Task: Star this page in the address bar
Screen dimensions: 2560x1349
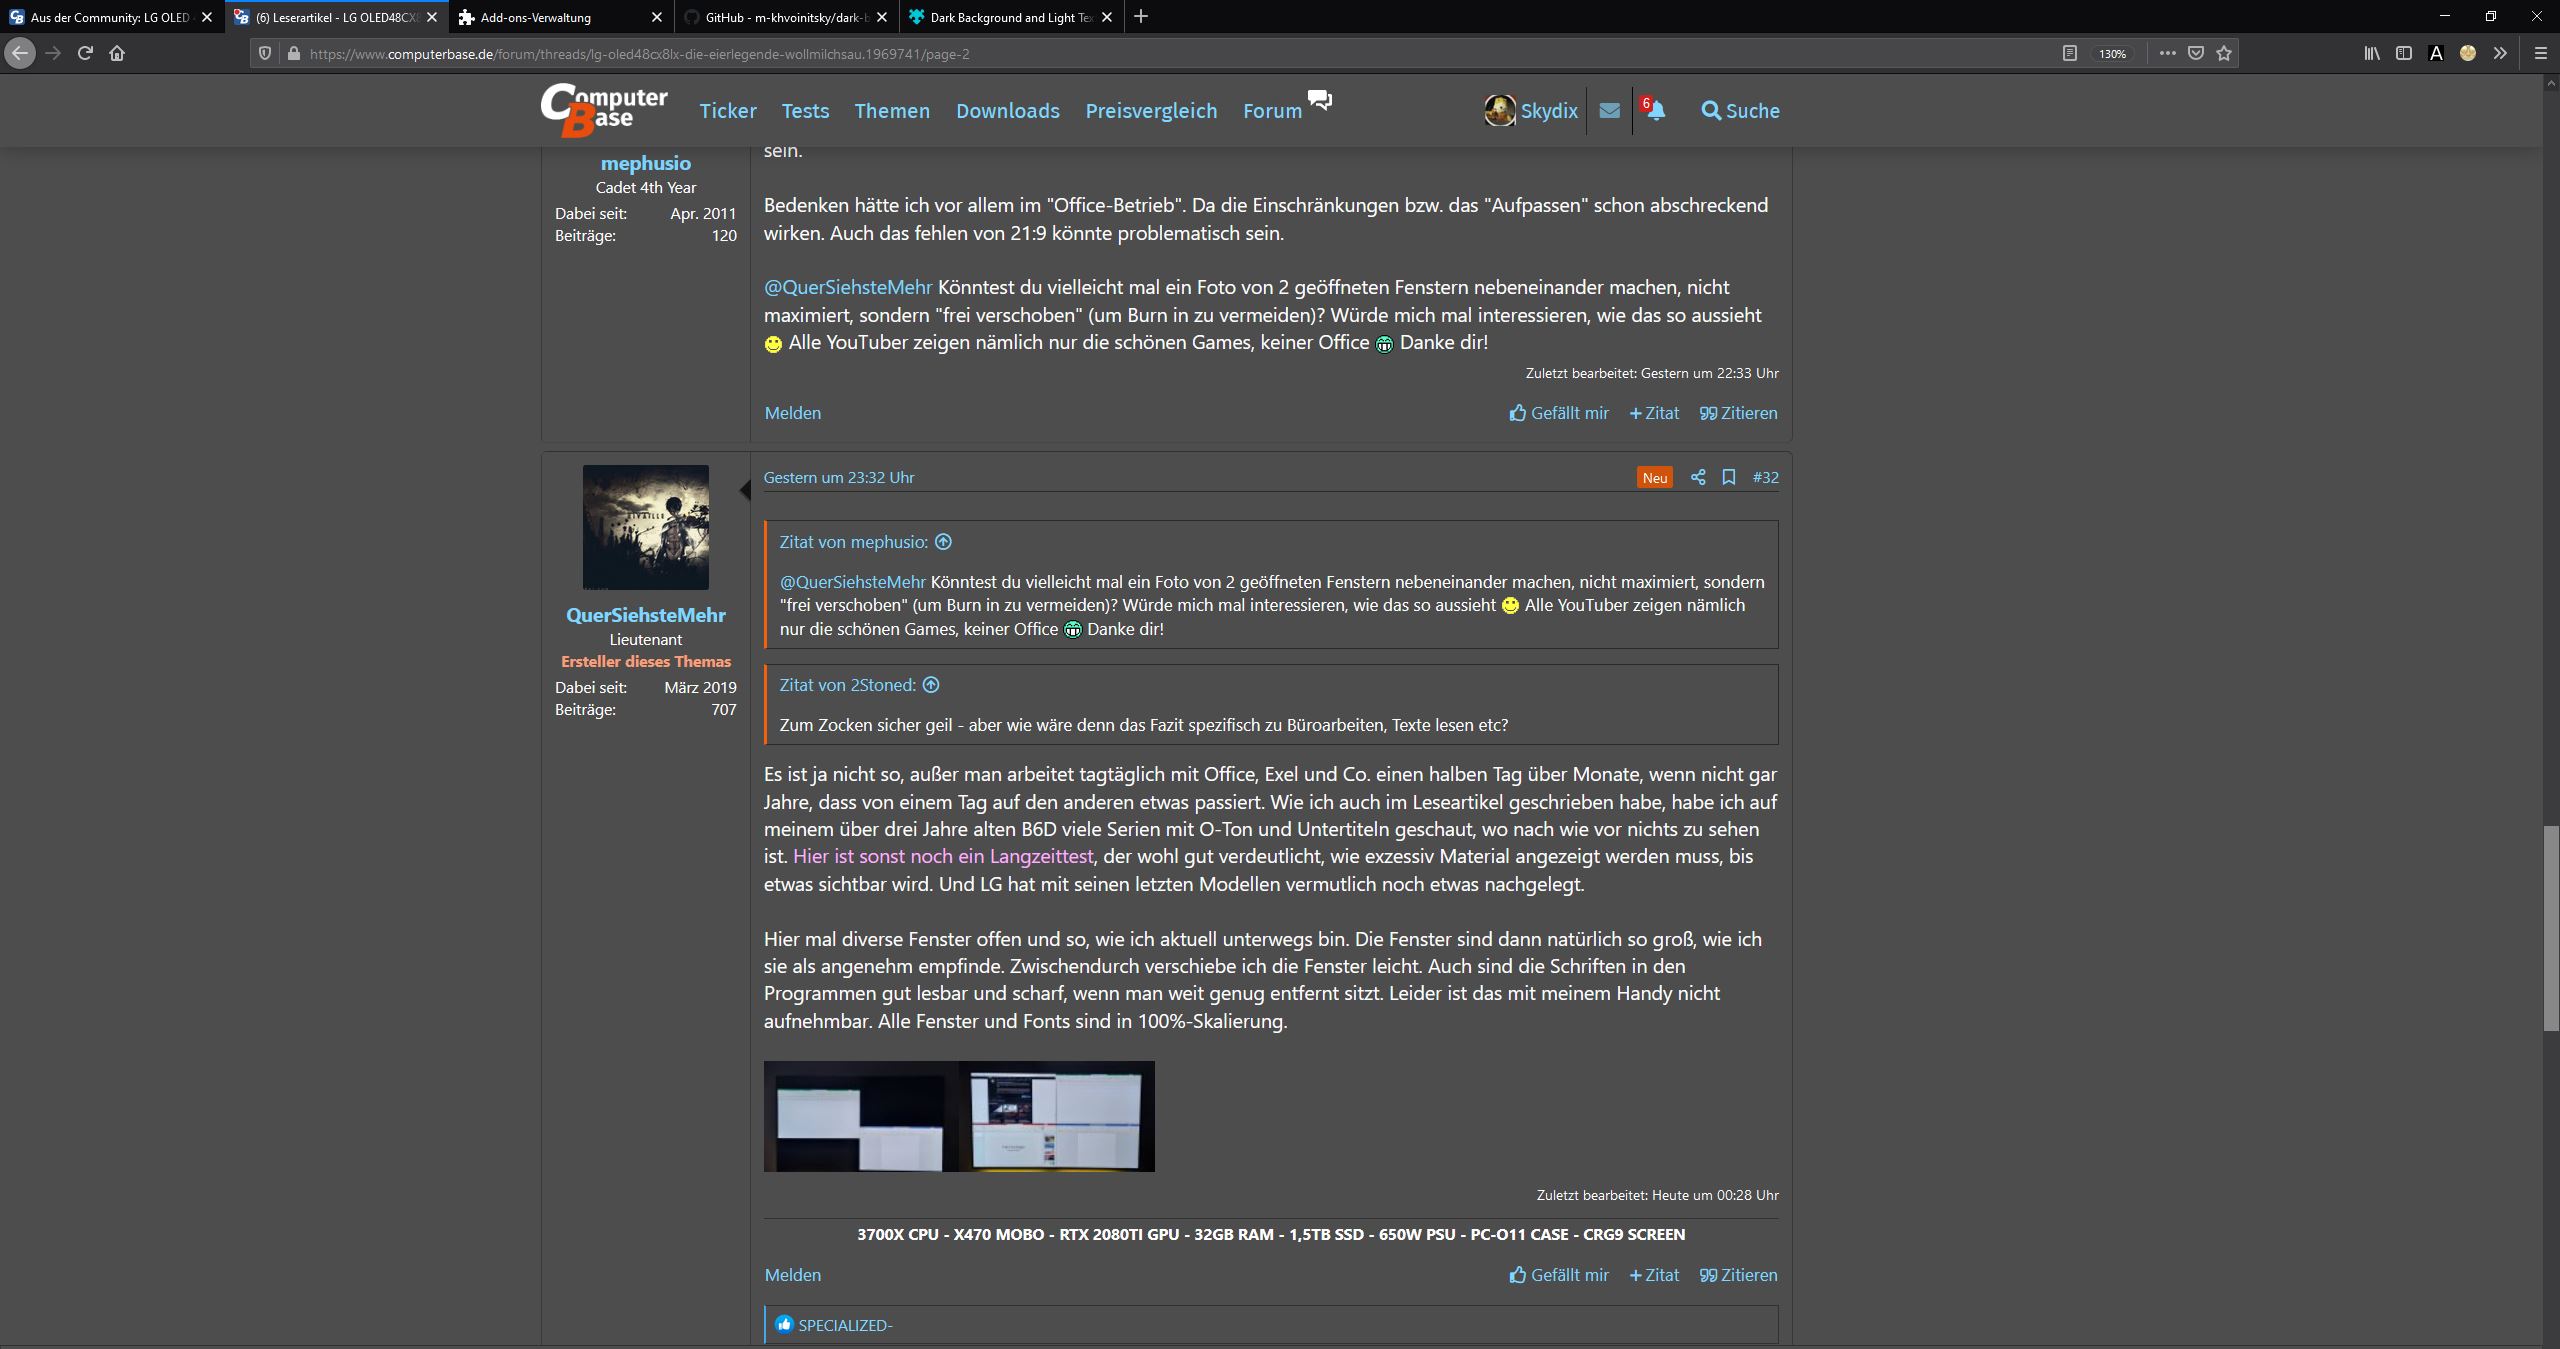Action: coord(2224,53)
